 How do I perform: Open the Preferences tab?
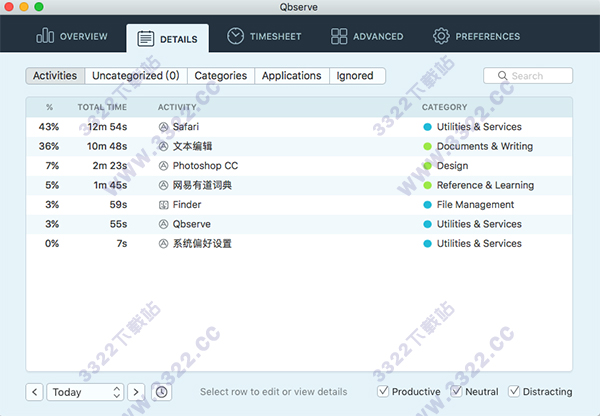tap(476, 36)
